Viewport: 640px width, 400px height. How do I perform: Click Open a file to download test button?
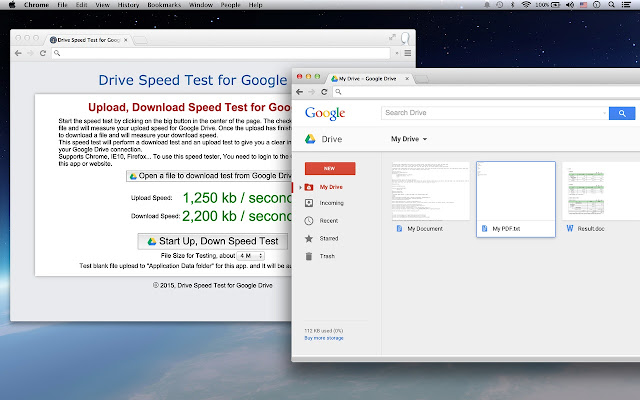click(209, 176)
